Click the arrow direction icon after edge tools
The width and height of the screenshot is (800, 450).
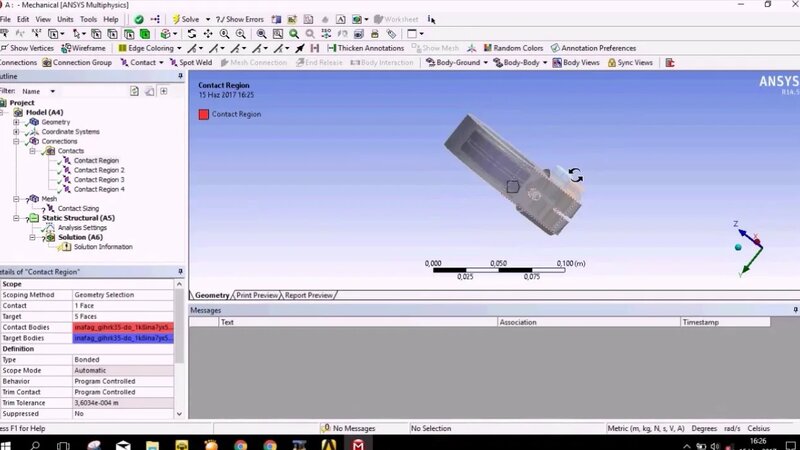[x=299, y=48]
